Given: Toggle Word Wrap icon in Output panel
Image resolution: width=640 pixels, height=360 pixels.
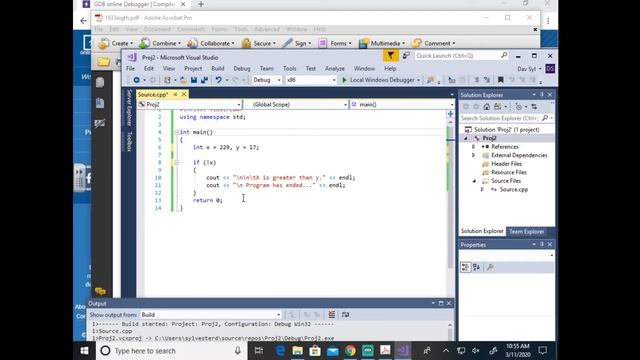Looking at the screenshot, I should [346, 314].
